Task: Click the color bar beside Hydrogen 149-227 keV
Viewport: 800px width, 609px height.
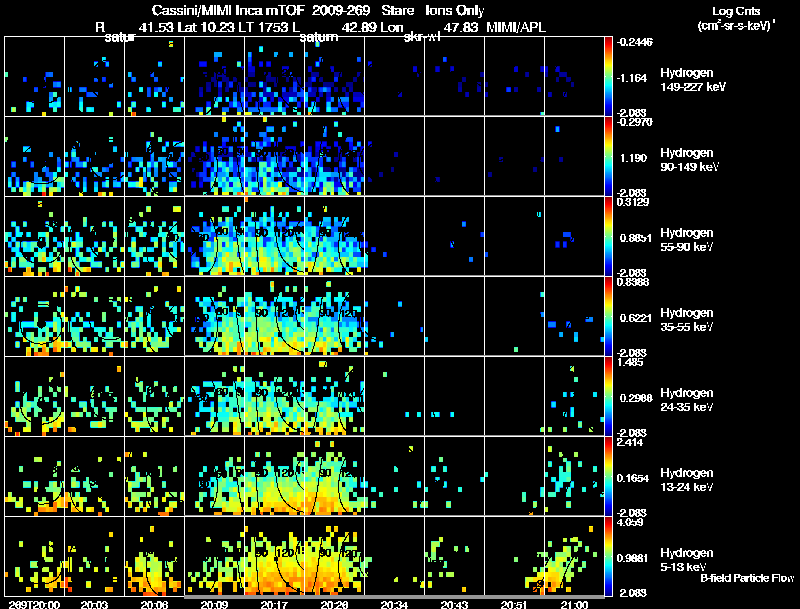Action: click(608, 76)
